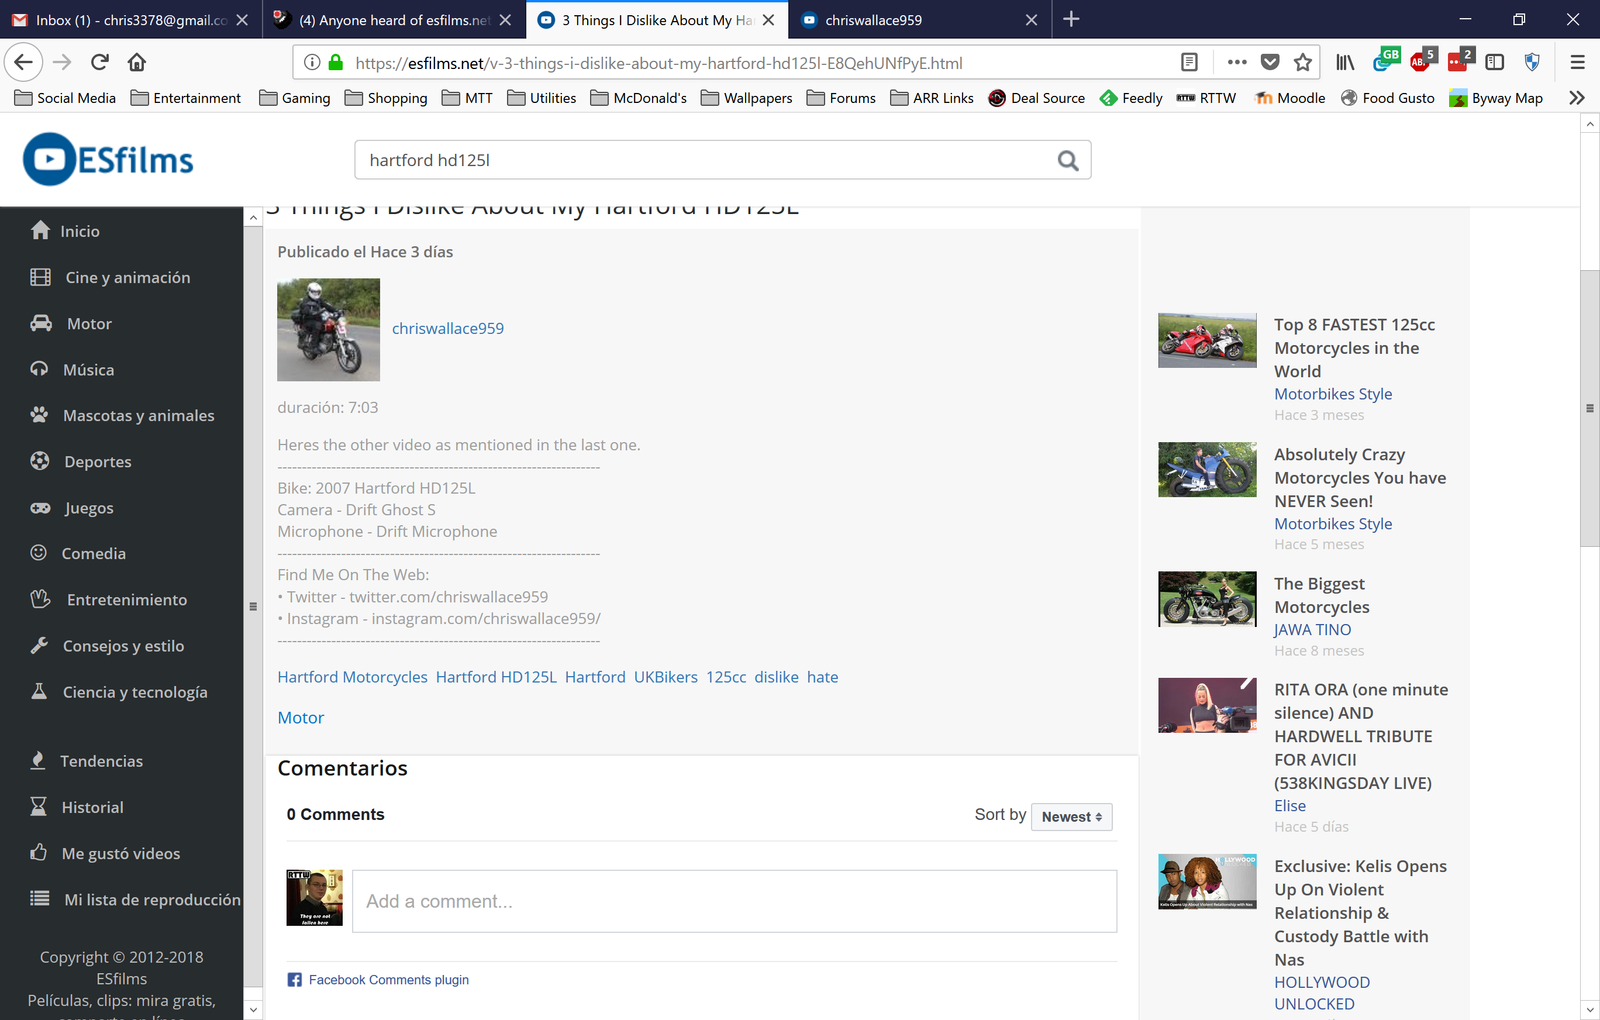The height and width of the screenshot is (1020, 1600).
Task: Click the Add a comment field
Action: 734,901
